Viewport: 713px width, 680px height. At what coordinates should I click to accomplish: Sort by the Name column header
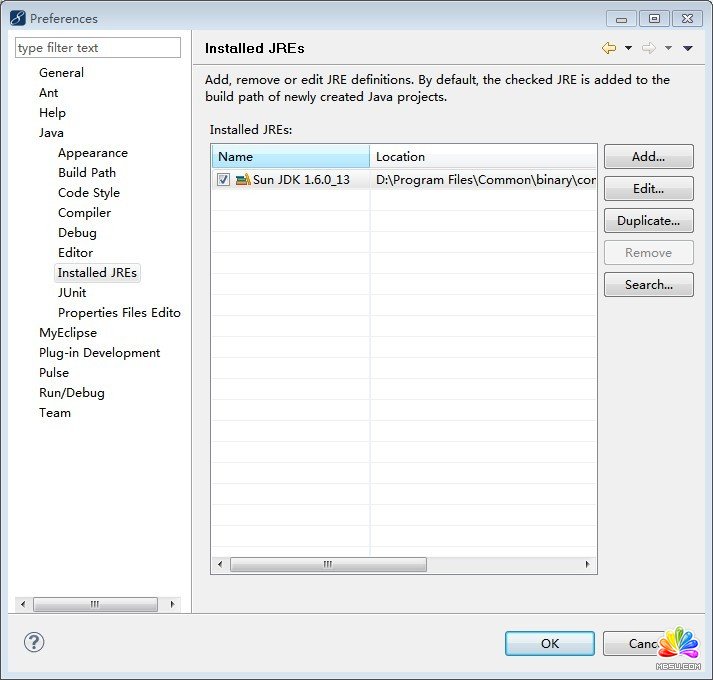[x=290, y=157]
